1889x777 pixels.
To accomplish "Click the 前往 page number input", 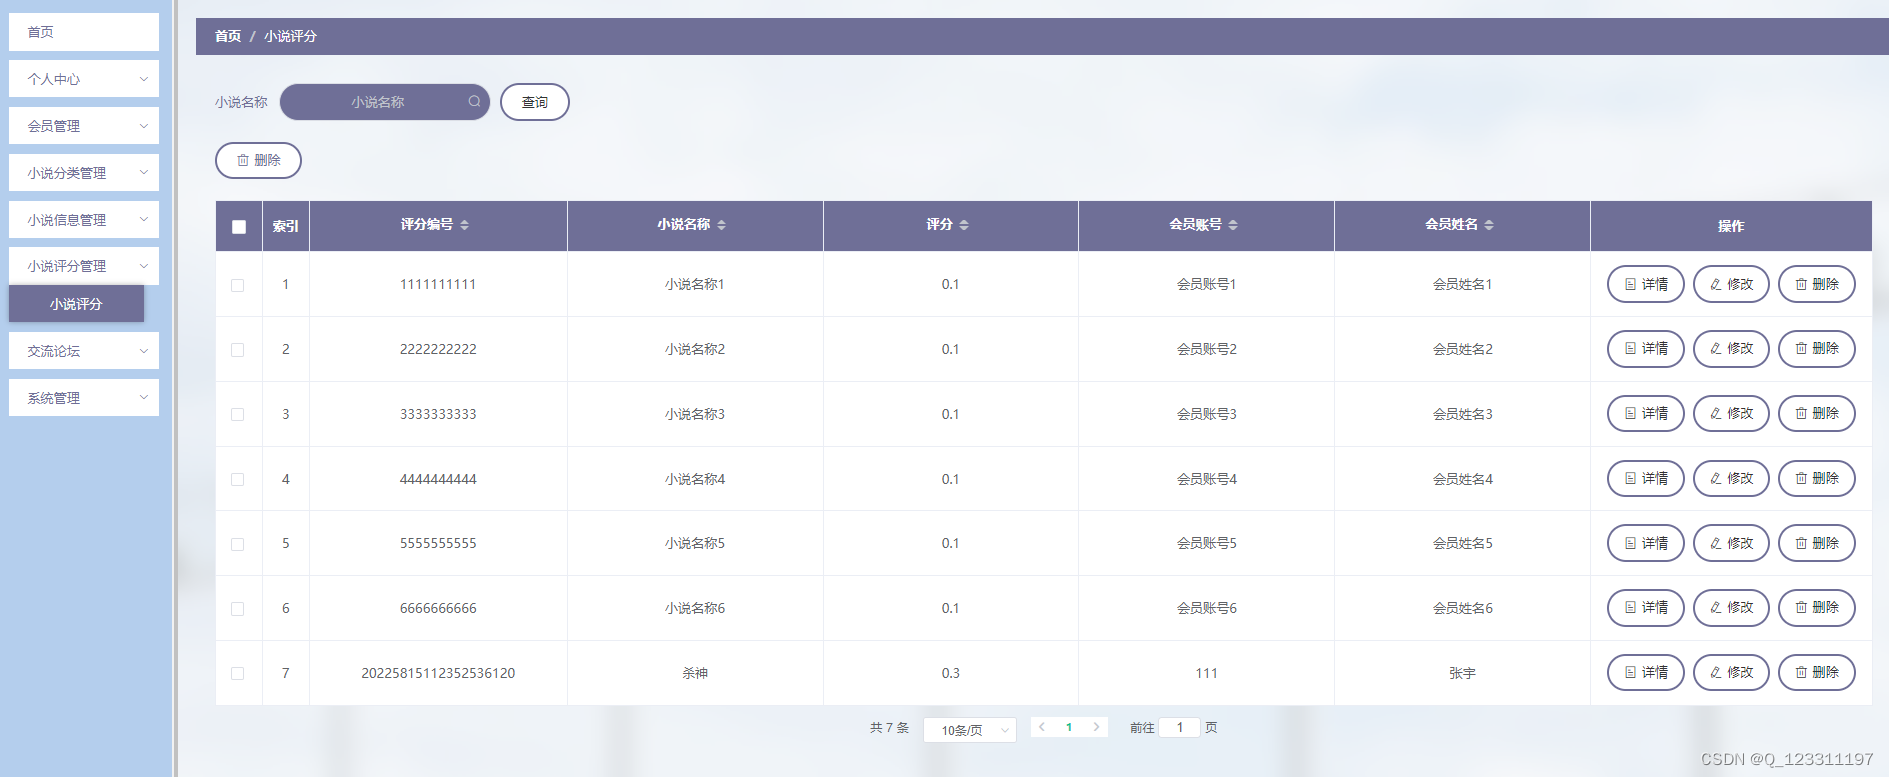I will (1180, 727).
